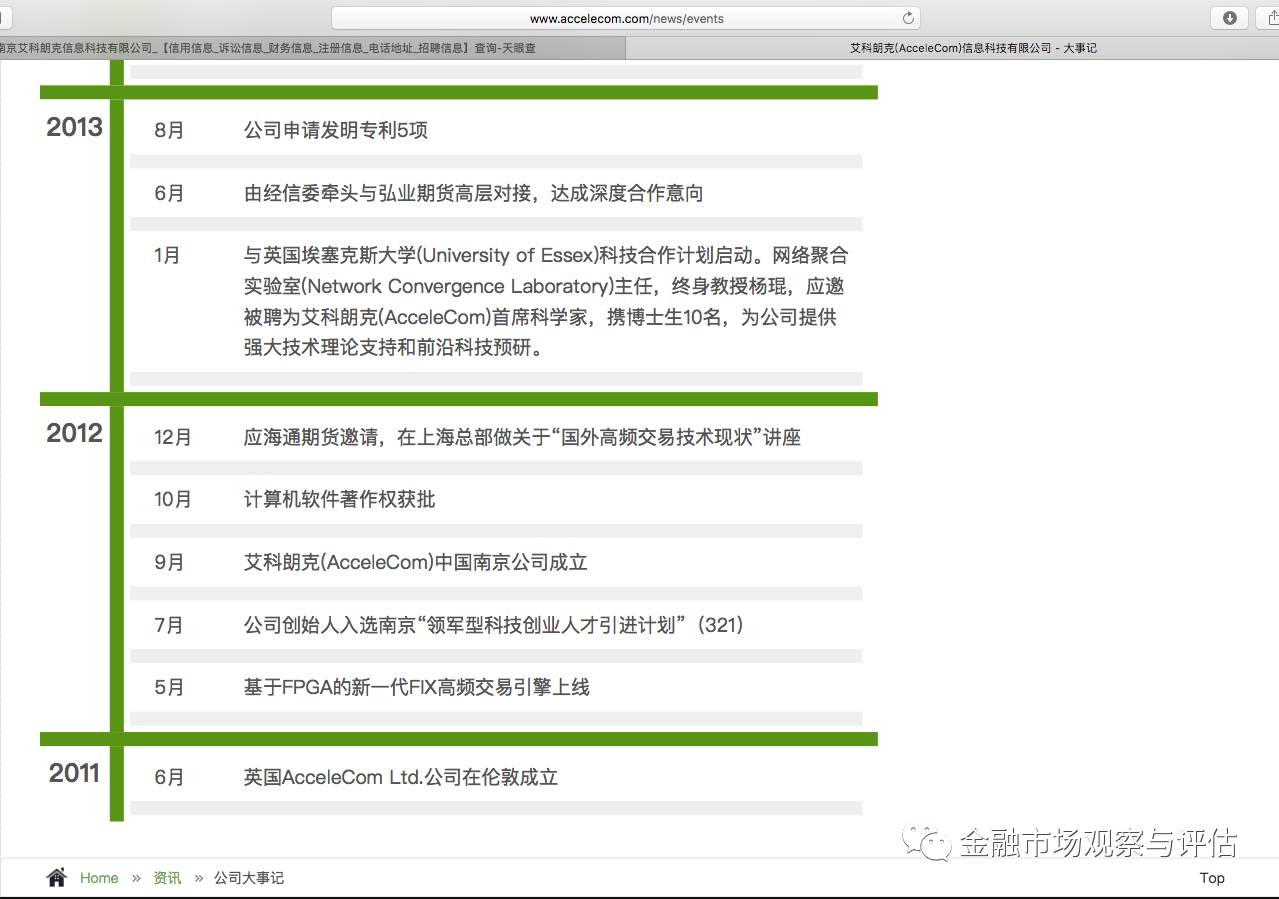Click the www.accelecom.com address bar
Viewport: 1279px width, 899px height.
coord(626,18)
